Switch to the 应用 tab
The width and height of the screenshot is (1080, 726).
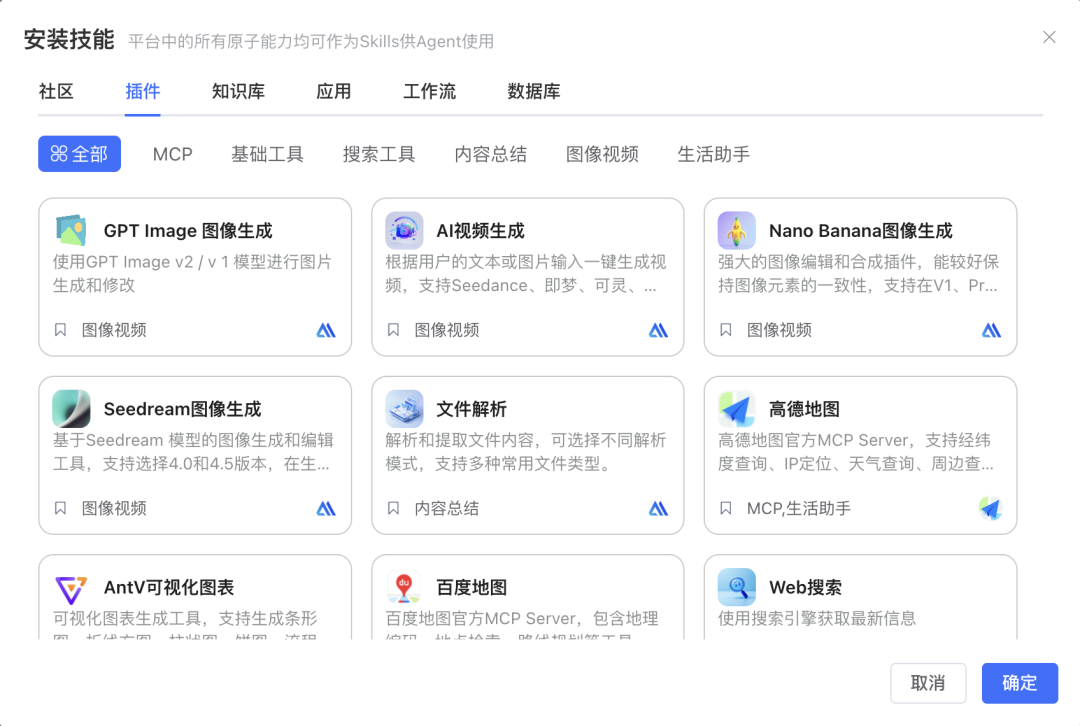[x=333, y=92]
